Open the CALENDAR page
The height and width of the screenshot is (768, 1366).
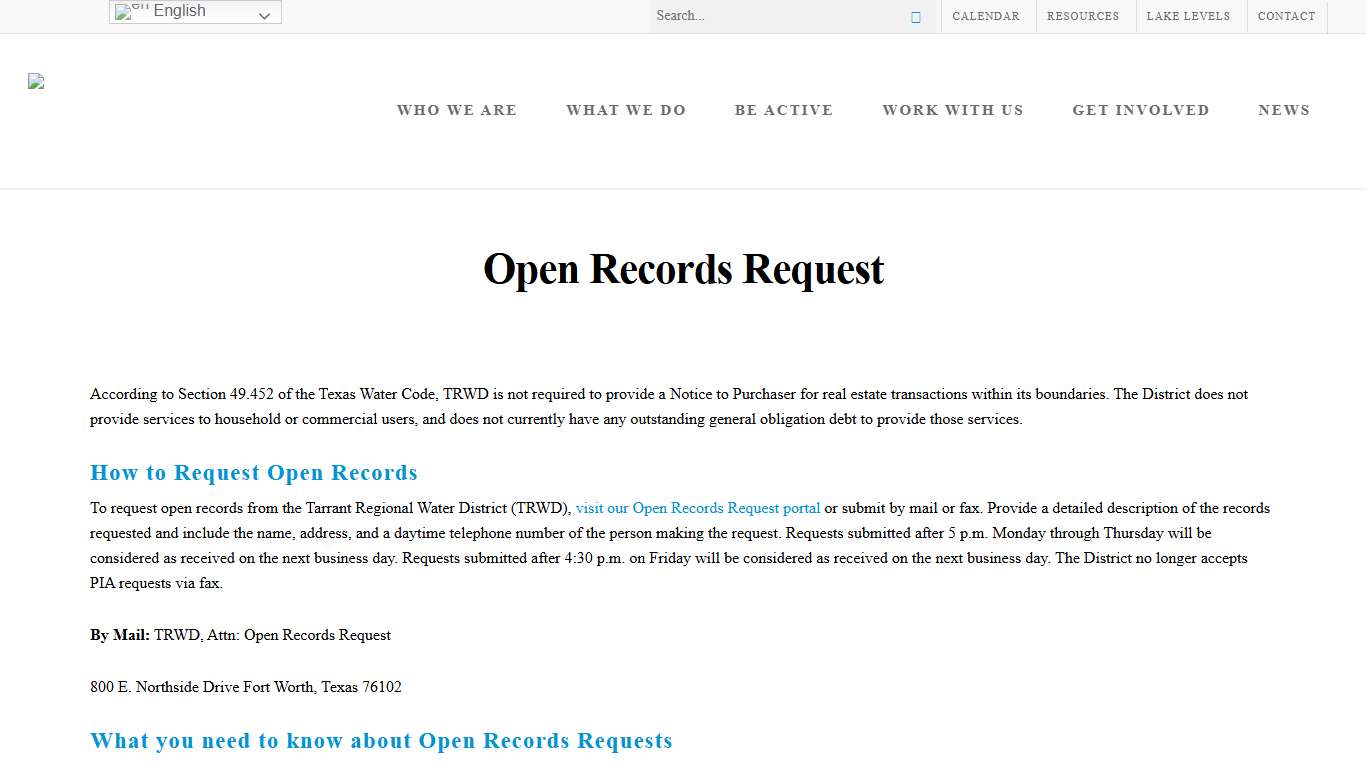[x=986, y=16]
